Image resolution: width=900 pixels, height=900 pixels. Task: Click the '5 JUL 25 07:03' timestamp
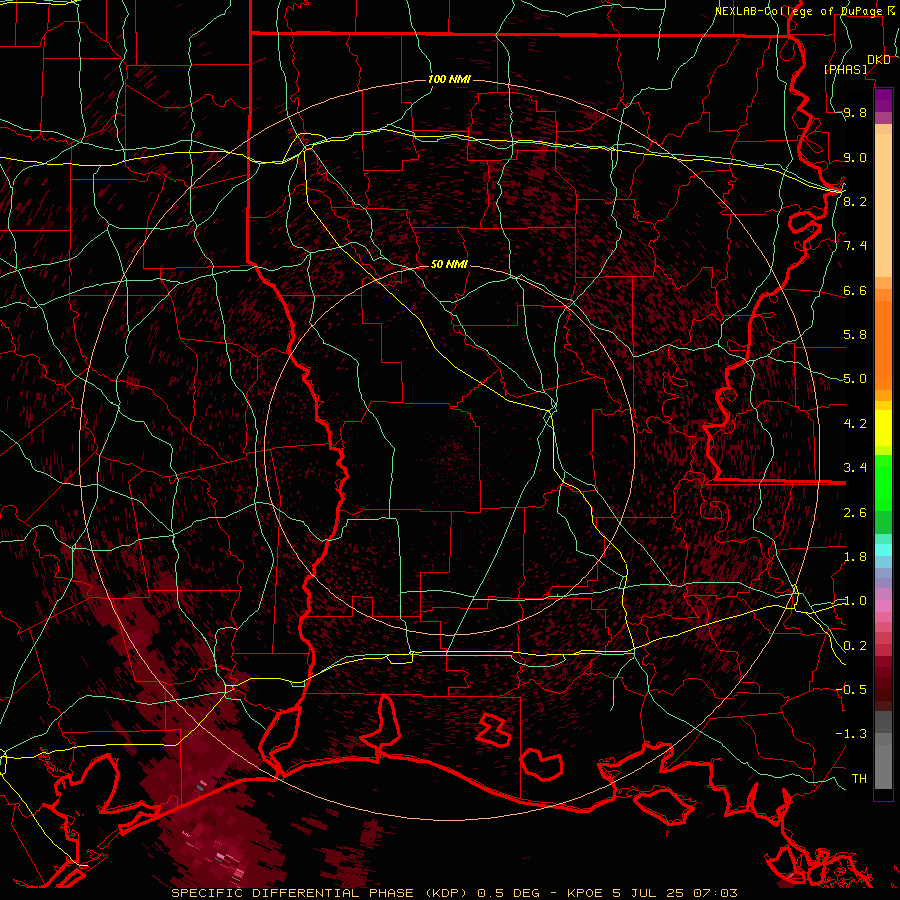pyautogui.click(x=676, y=893)
